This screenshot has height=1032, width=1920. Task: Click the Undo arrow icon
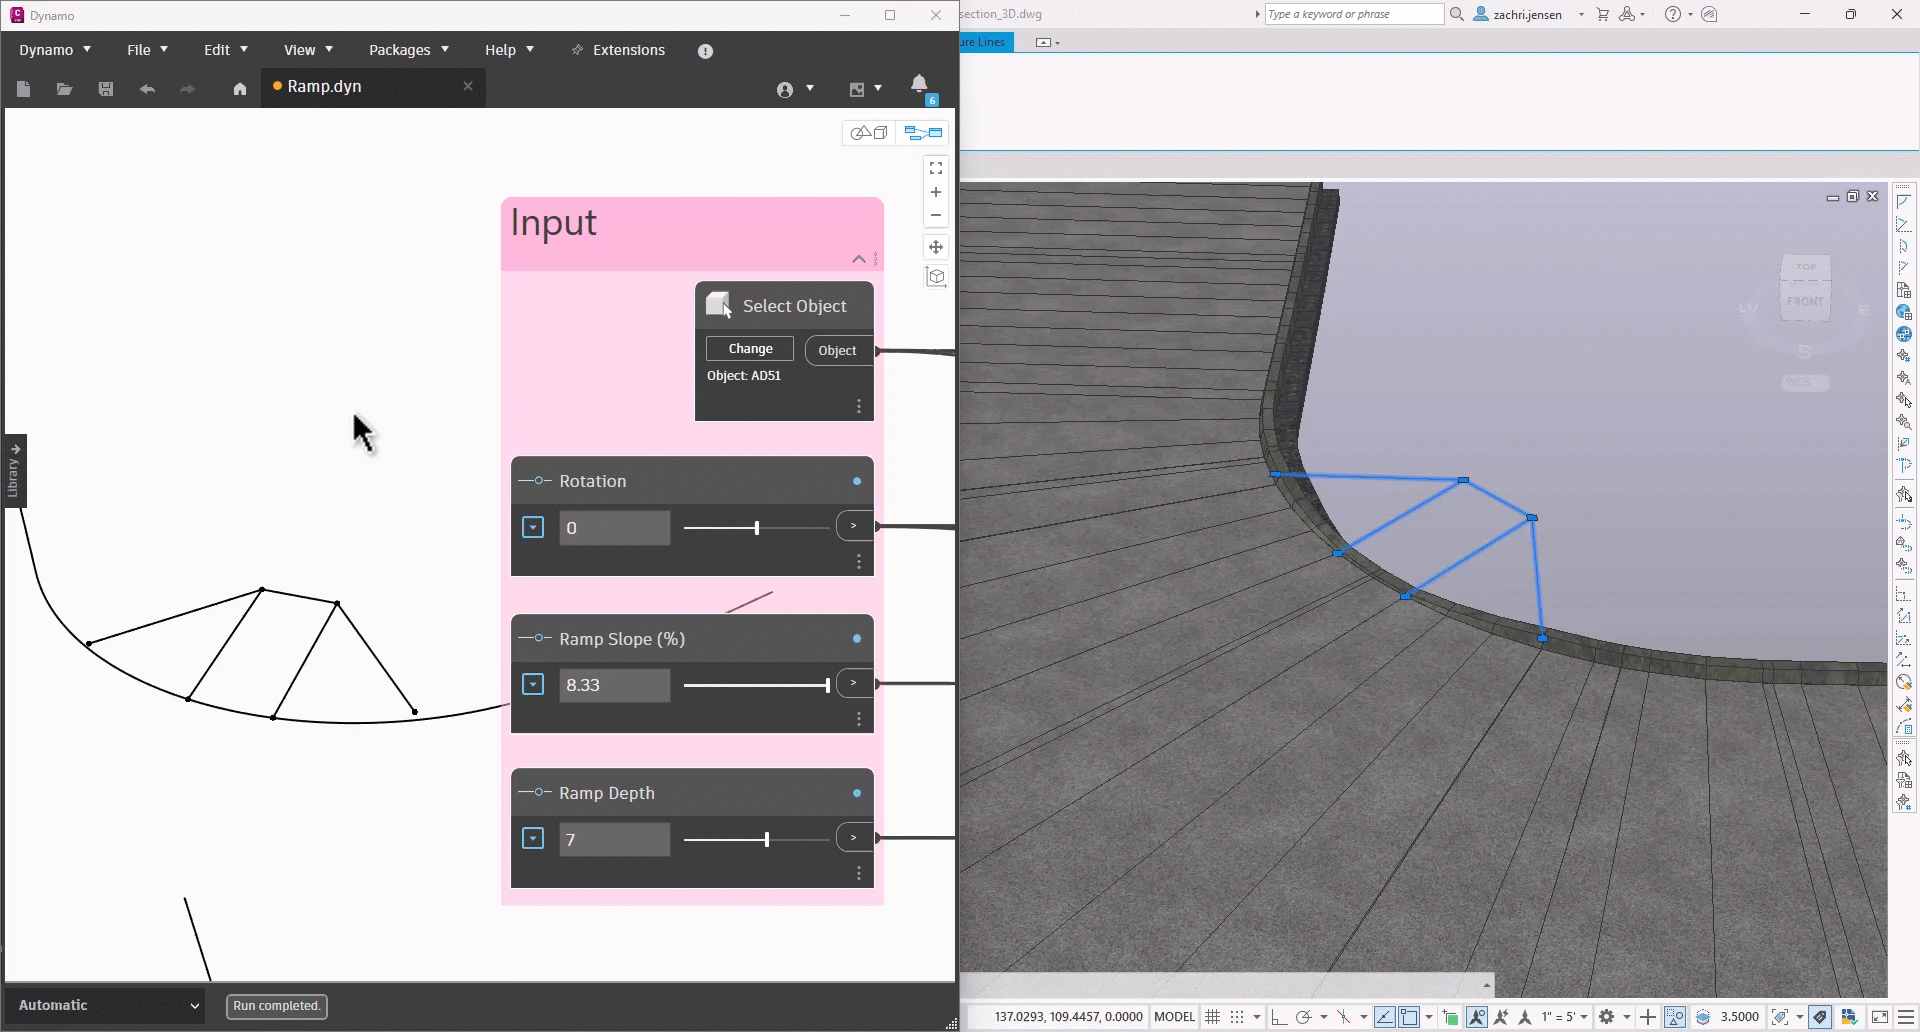point(147,89)
